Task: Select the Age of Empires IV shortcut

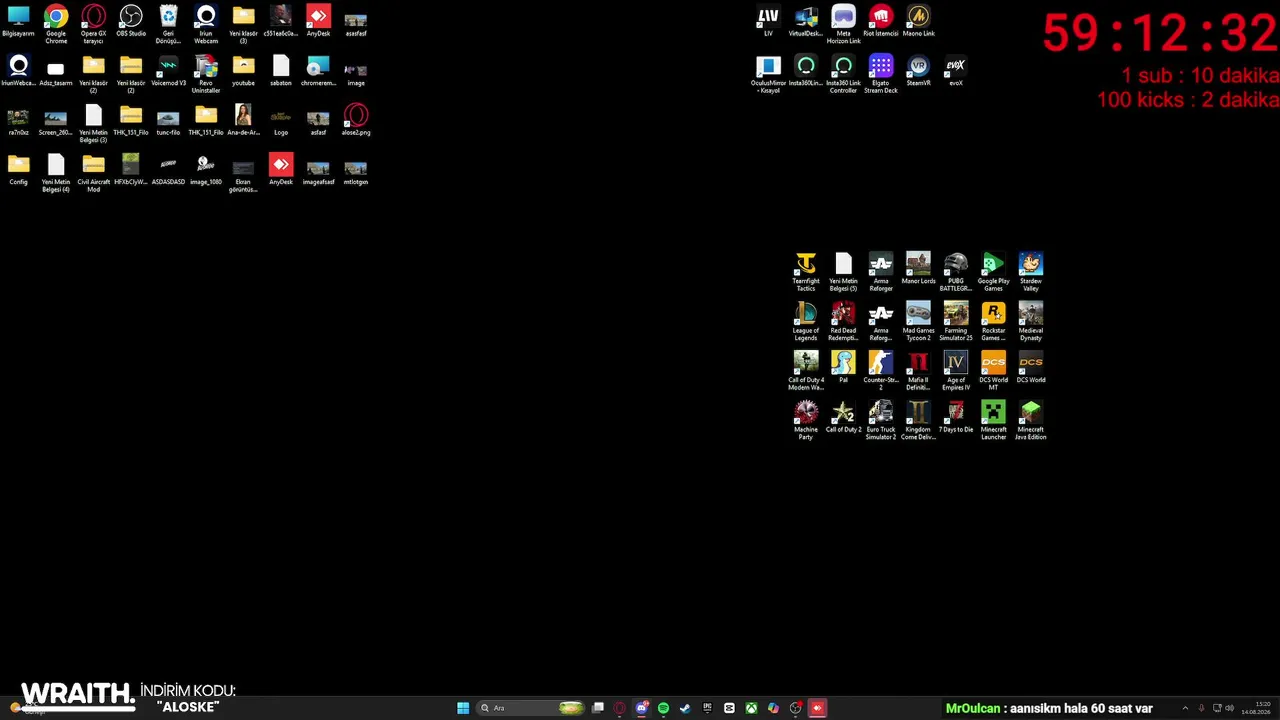Action: [x=956, y=371]
